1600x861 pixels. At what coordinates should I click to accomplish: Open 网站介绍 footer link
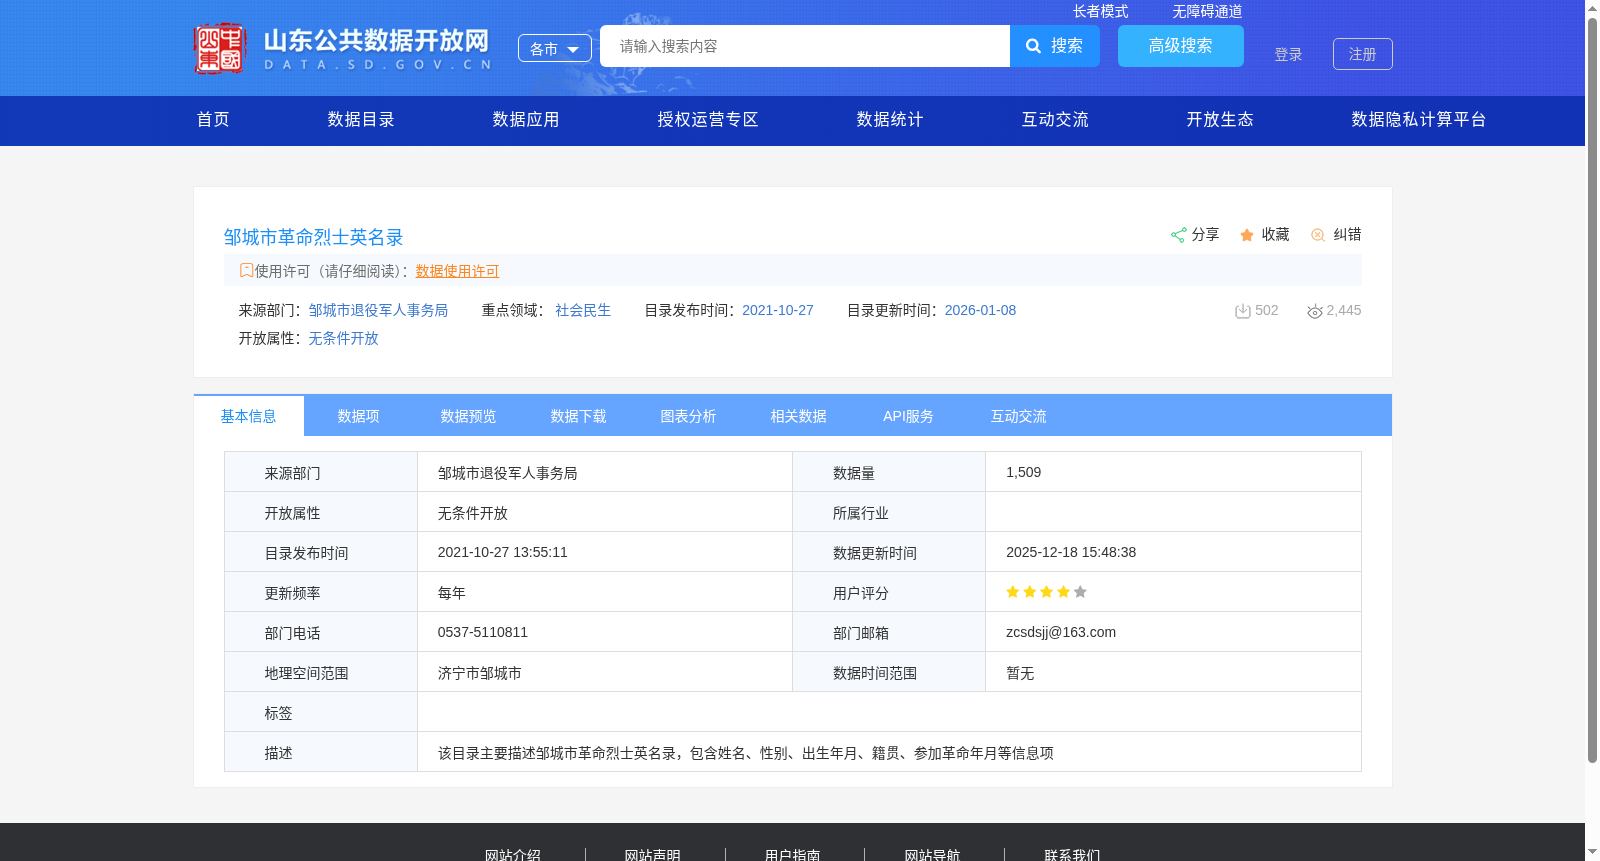click(513, 855)
